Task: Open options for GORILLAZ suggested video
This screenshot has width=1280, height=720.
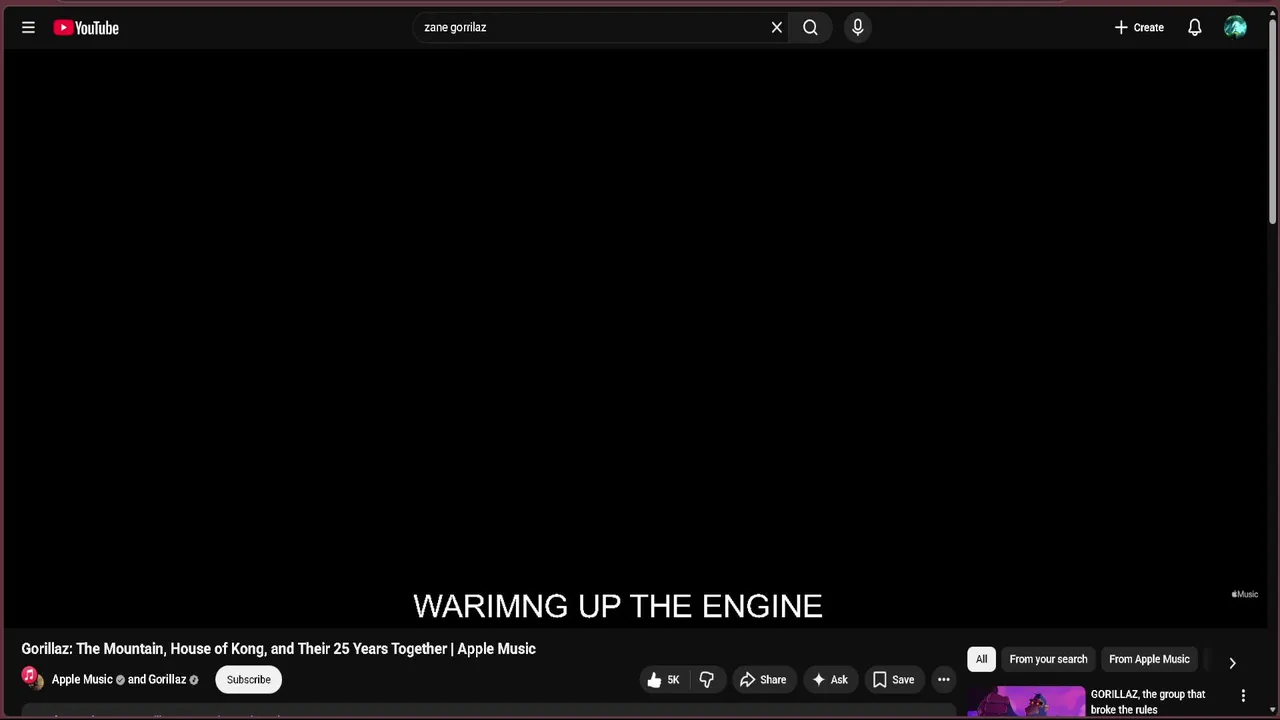Action: coord(1243,696)
